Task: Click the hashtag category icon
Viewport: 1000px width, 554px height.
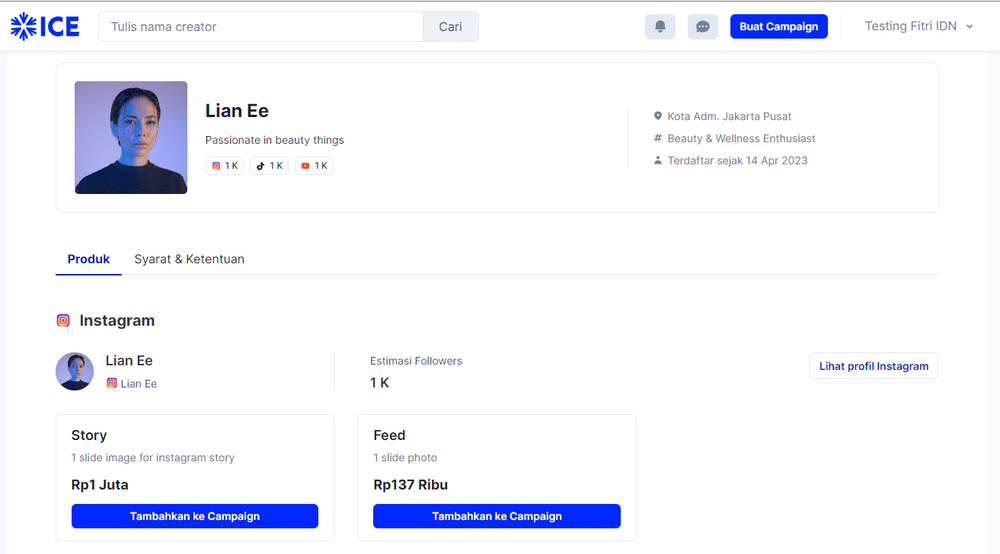Action: (658, 139)
